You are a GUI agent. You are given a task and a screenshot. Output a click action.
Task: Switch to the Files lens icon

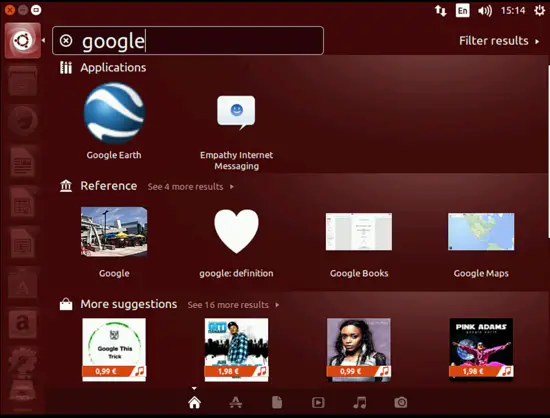point(277,402)
